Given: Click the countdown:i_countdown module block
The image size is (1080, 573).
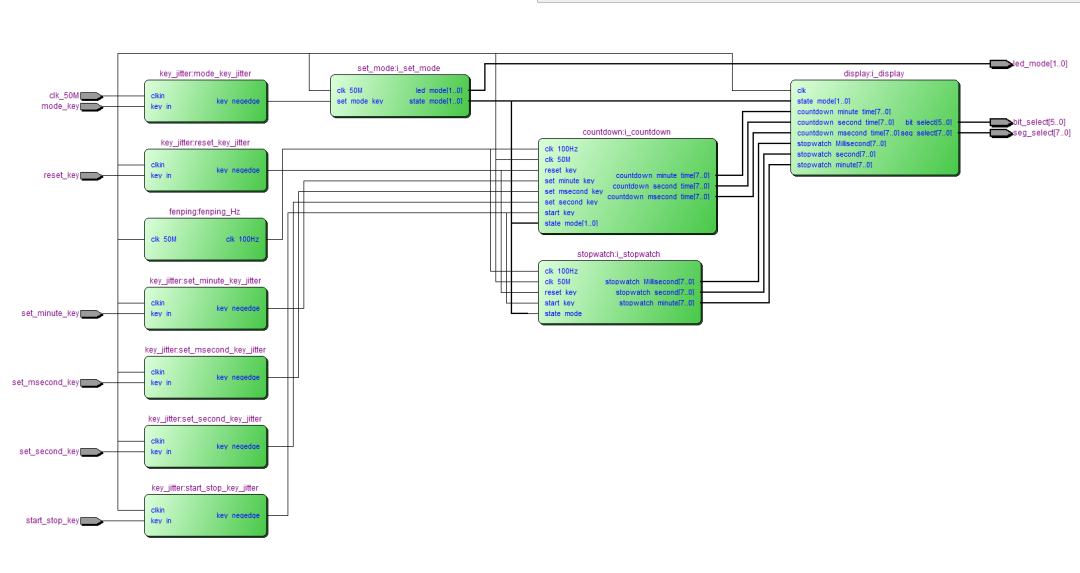Looking at the screenshot, I should point(627,186).
